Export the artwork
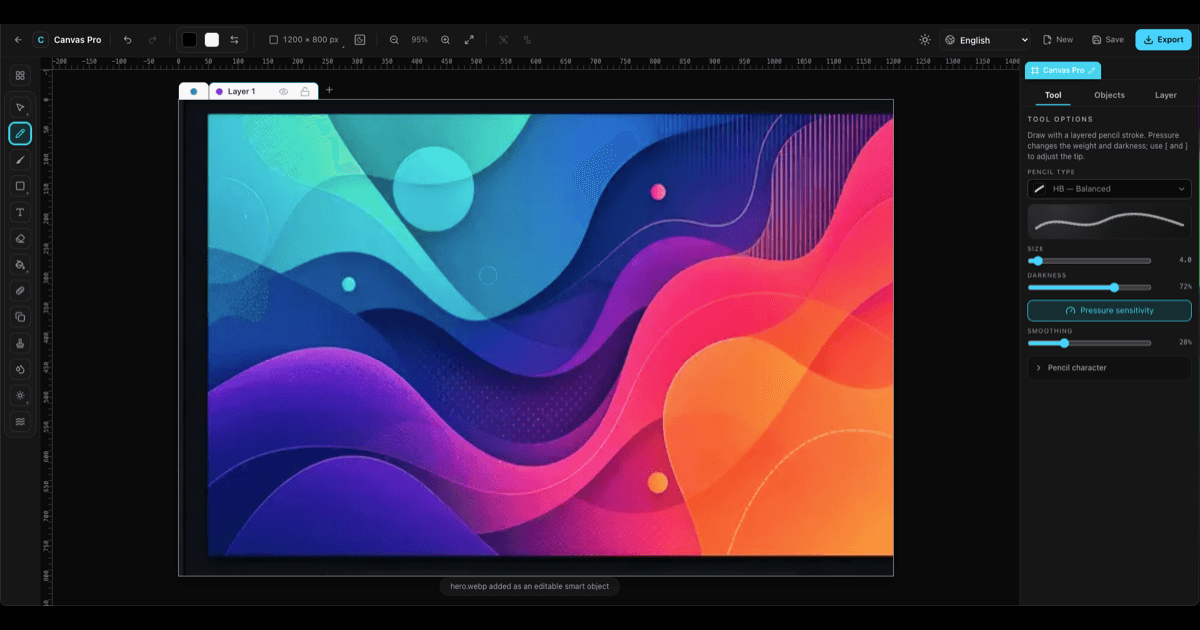Screen dimensions: 1200x630 tap(1163, 40)
